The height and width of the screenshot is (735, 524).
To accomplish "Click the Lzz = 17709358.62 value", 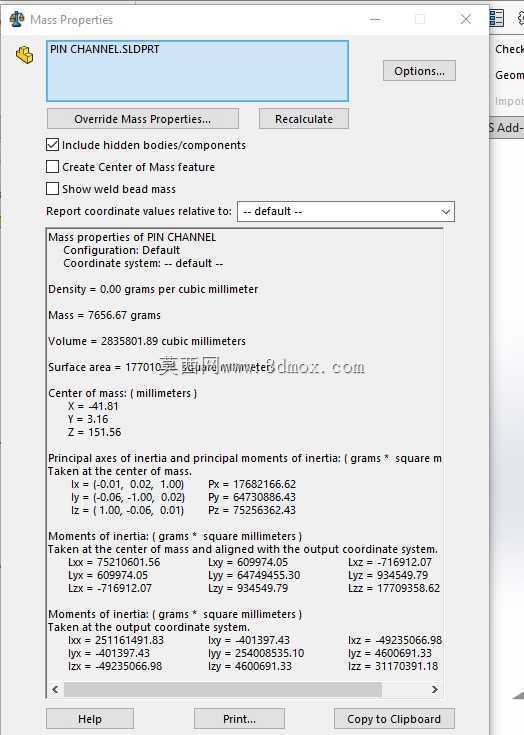I will tap(394, 588).
